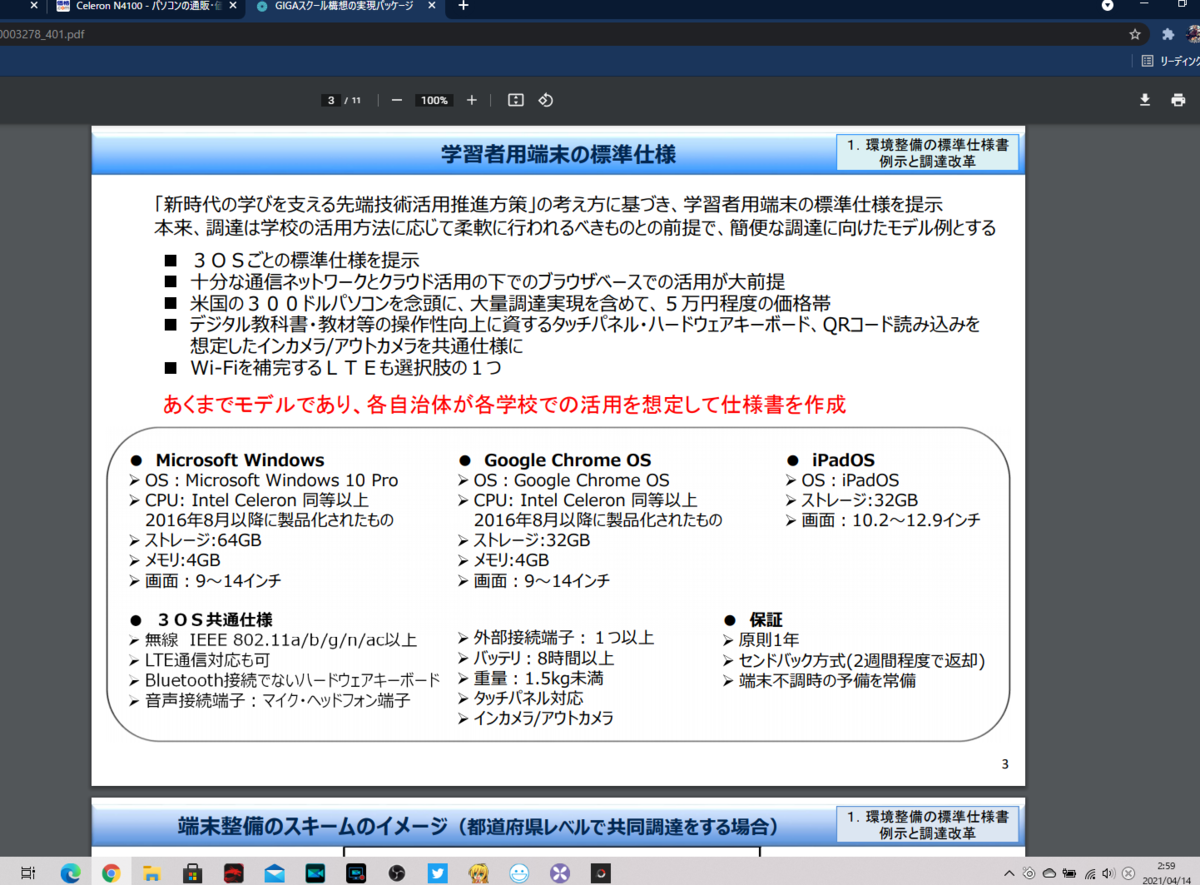The height and width of the screenshot is (885, 1200).
Task: Open the anime character app on the taskbar
Action: pos(478,873)
